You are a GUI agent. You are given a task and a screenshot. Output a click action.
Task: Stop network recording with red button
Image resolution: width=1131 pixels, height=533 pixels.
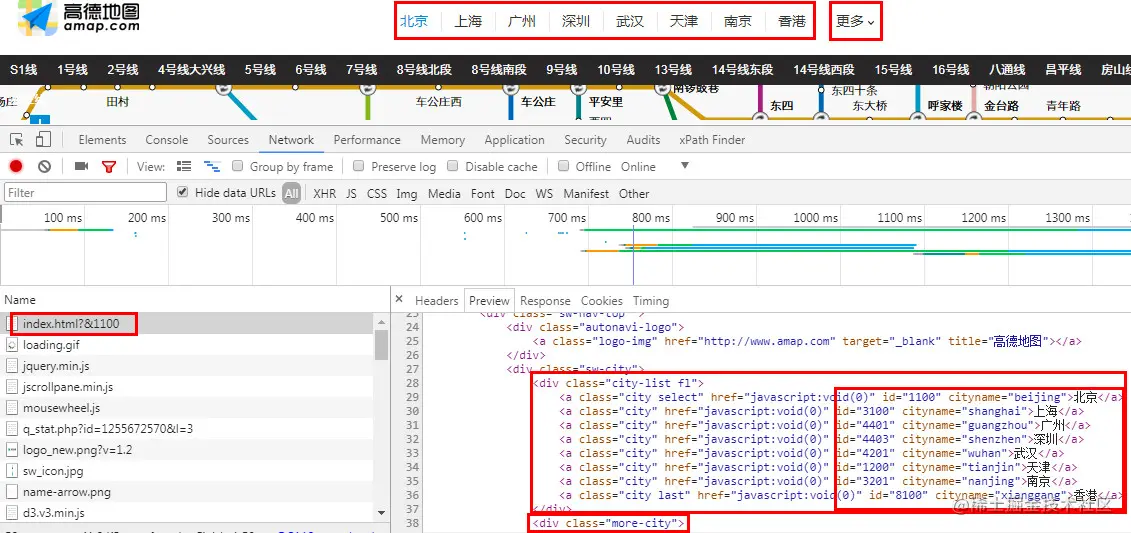coord(16,167)
